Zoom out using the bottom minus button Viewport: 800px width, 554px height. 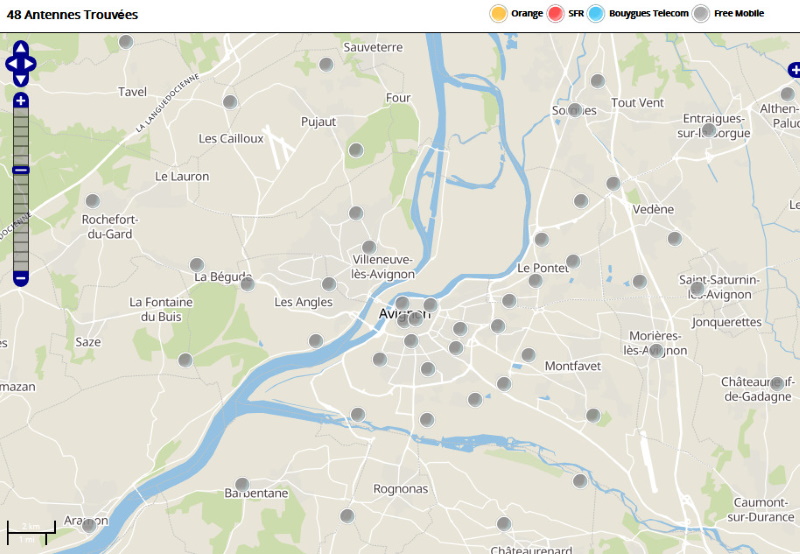(x=21, y=277)
